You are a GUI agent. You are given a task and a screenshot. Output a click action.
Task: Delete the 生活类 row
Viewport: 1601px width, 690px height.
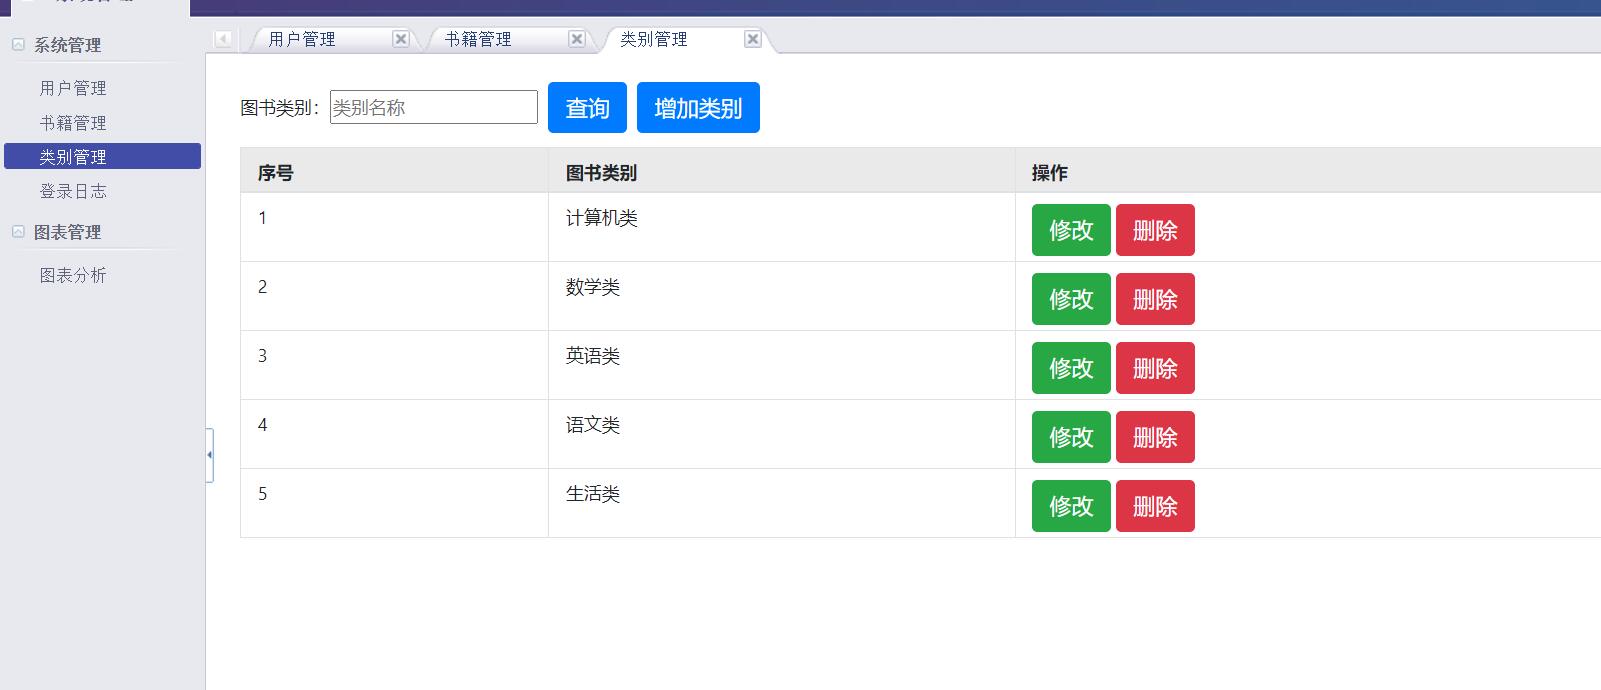[x=1155, y=506]
